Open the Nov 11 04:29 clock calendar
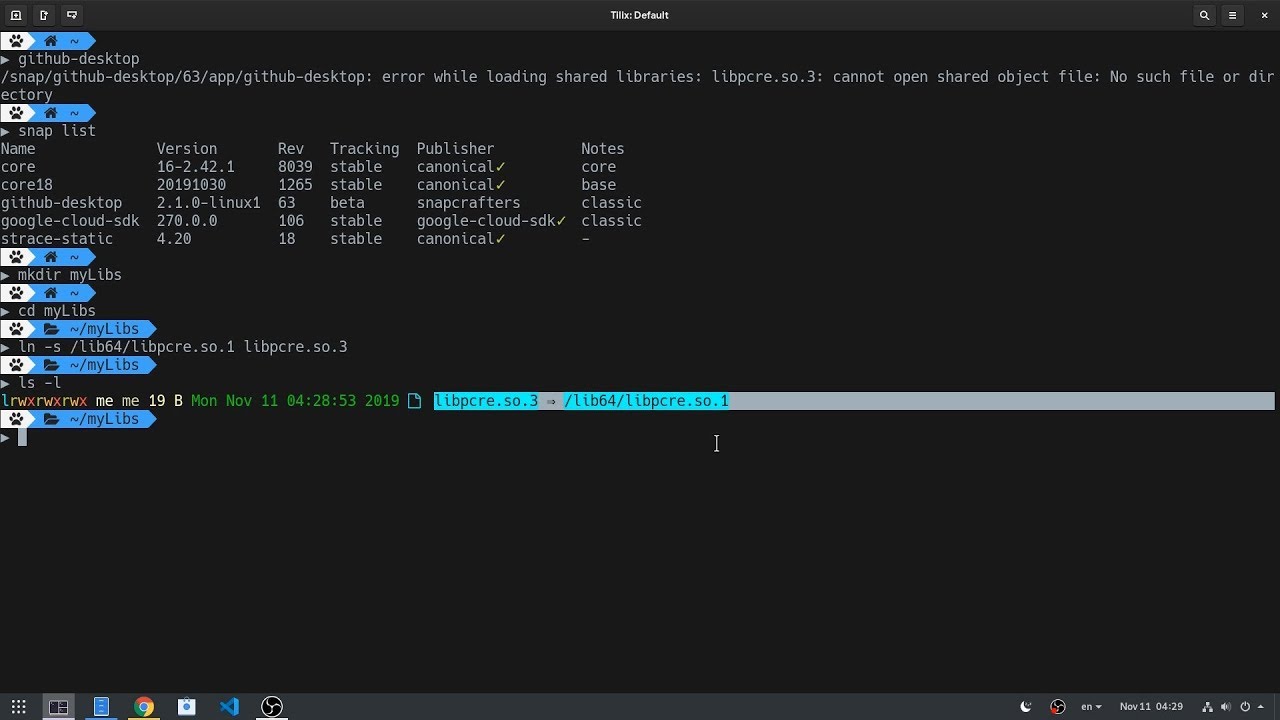1280x720 pixels. [1151, 707]
